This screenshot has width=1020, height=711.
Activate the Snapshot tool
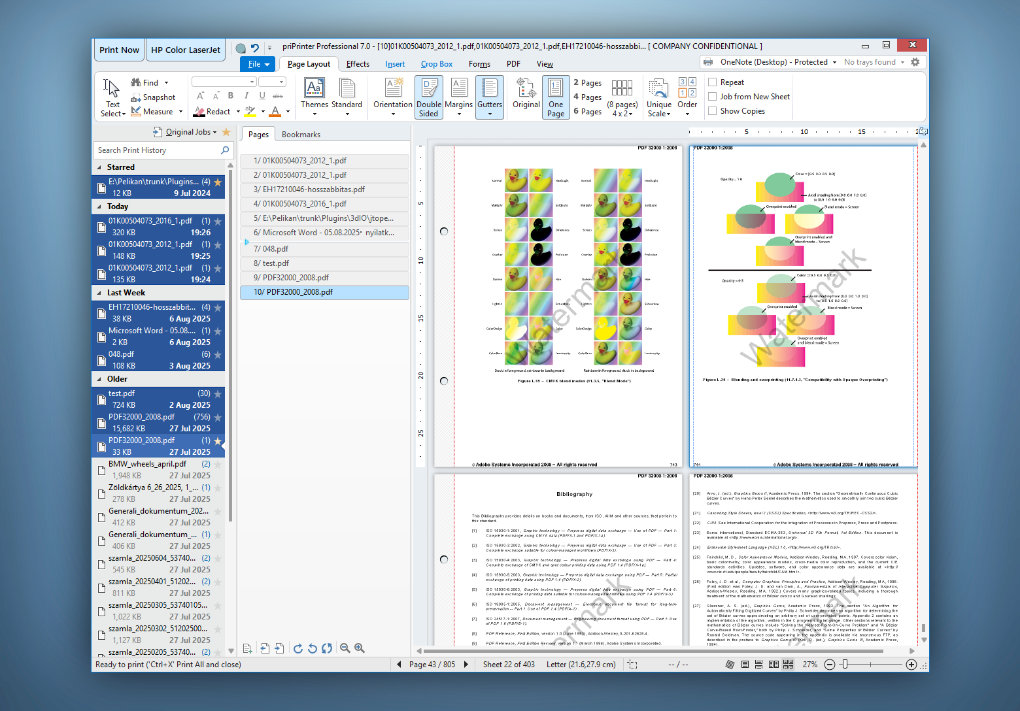[153, 97]
